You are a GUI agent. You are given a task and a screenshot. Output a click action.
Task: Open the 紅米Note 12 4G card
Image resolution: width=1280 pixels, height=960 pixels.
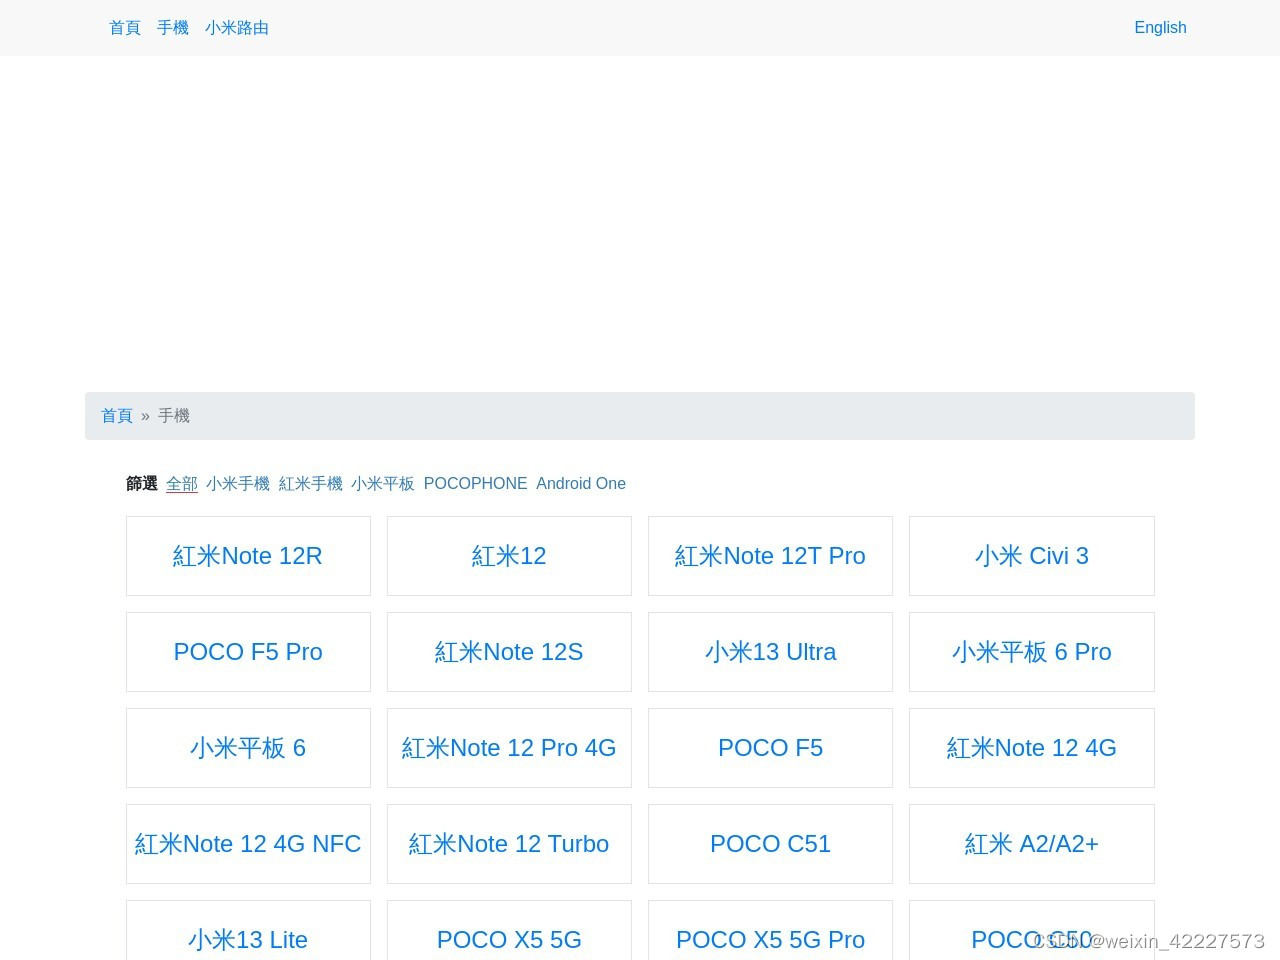pos(1032,748)
